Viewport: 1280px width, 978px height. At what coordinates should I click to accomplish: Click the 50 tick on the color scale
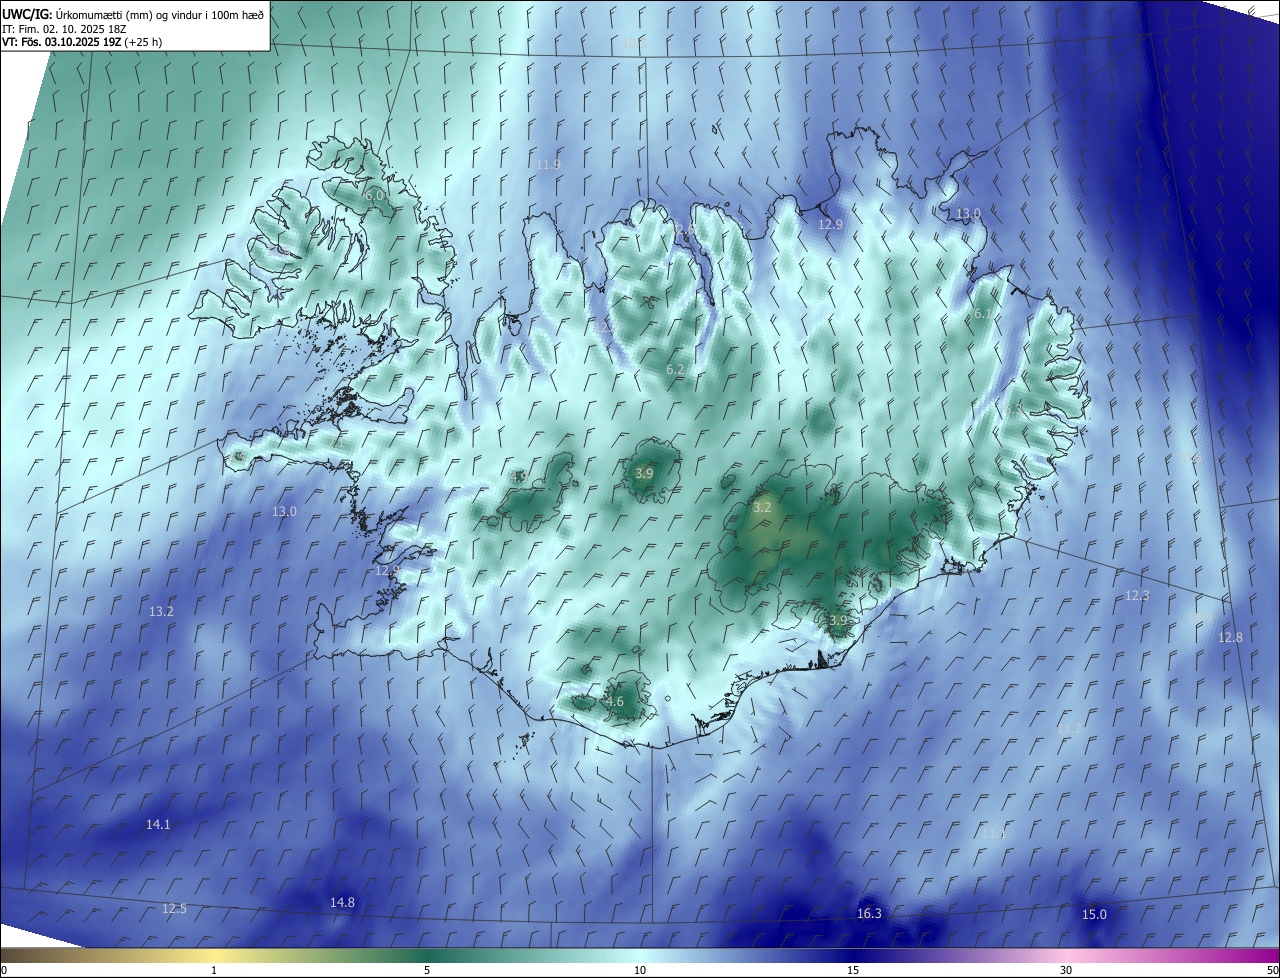[1272, 971]
